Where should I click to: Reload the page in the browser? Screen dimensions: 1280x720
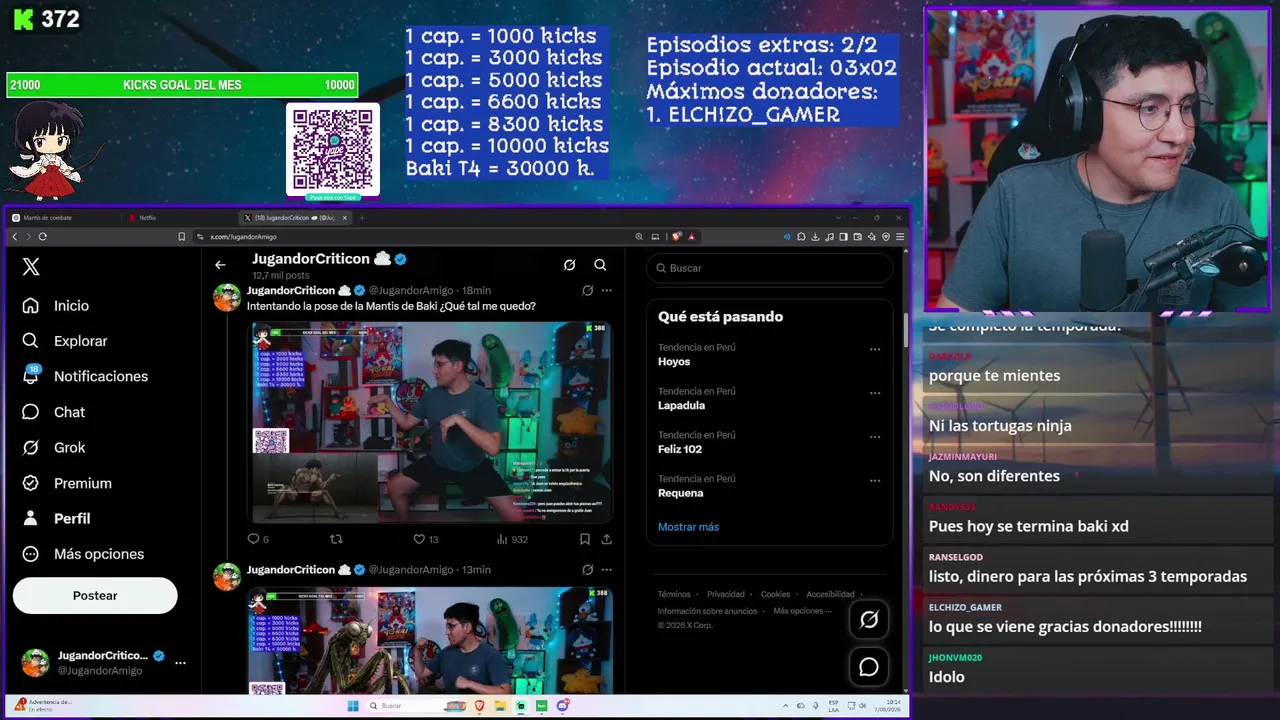coord(42,237)
